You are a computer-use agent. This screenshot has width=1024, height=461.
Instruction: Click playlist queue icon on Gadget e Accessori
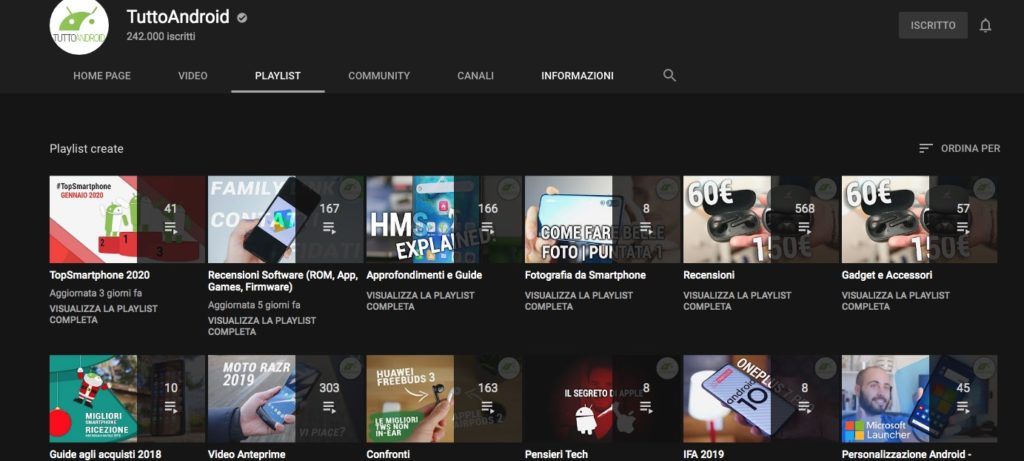(963, 228)
